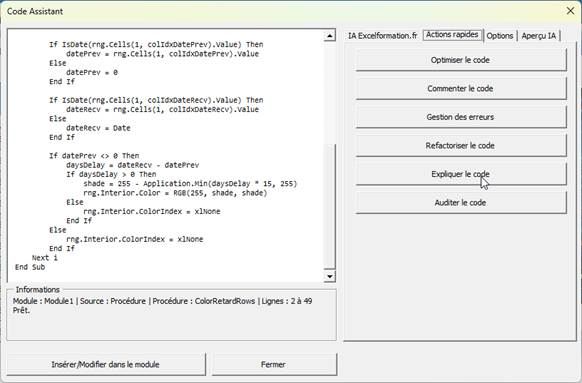
Task: Click 'dateRecv = rng.Cells(1, colIdxDateRecv).Value' line
Action: (162, 109)
